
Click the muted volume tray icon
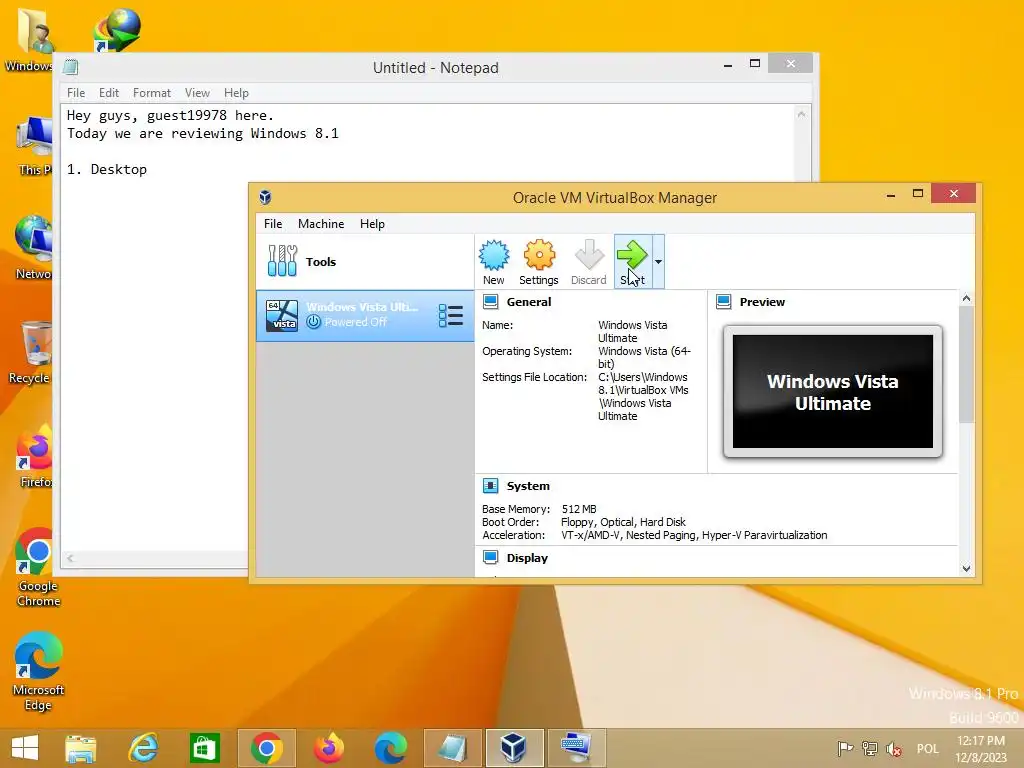(894, 748)
